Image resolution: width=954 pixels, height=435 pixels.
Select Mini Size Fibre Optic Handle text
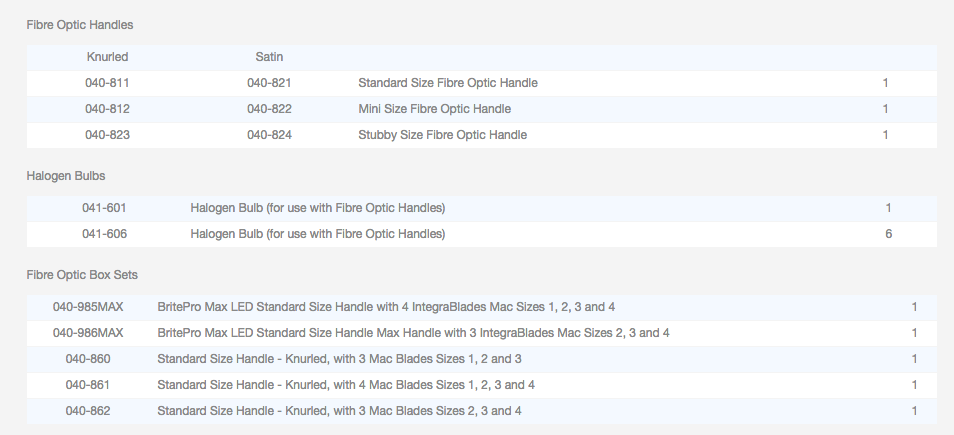click(434, 109)
